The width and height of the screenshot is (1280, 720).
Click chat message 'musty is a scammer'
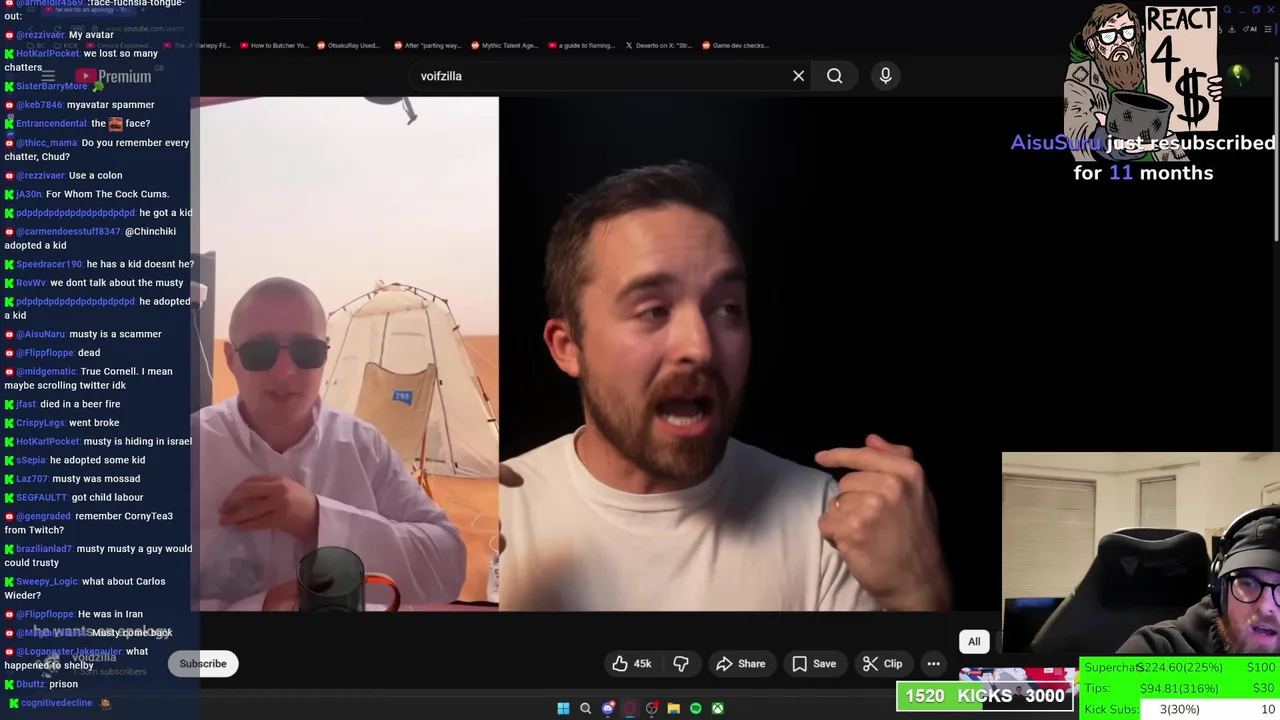coord(114,334)
